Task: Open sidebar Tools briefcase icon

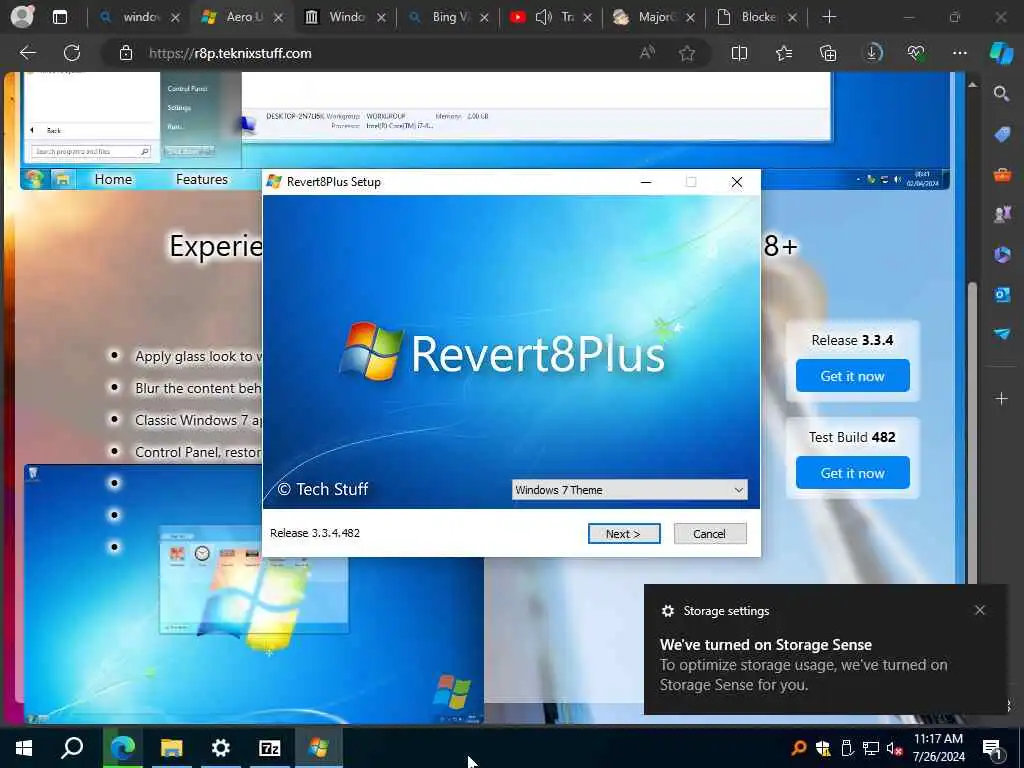Action: click(1002, 174)
